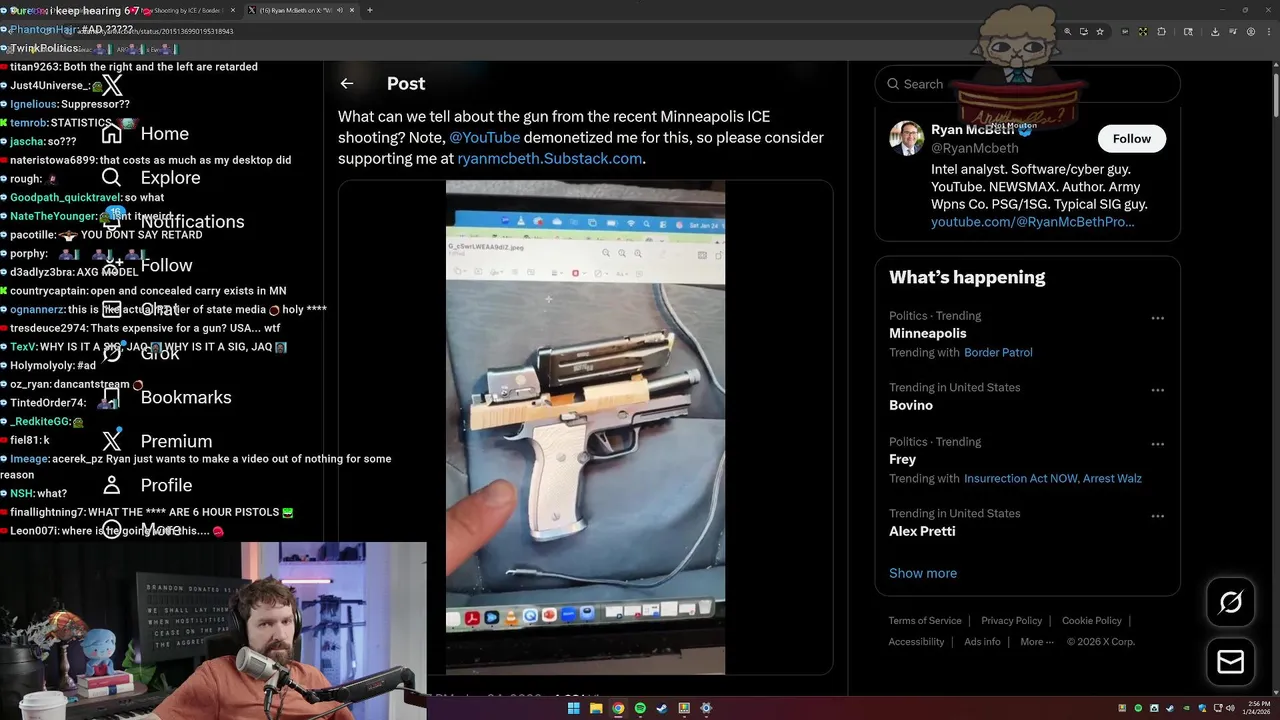Click the browser zoom magnifier icon
Screen dimensions: 1280x720
point(1068,32)
